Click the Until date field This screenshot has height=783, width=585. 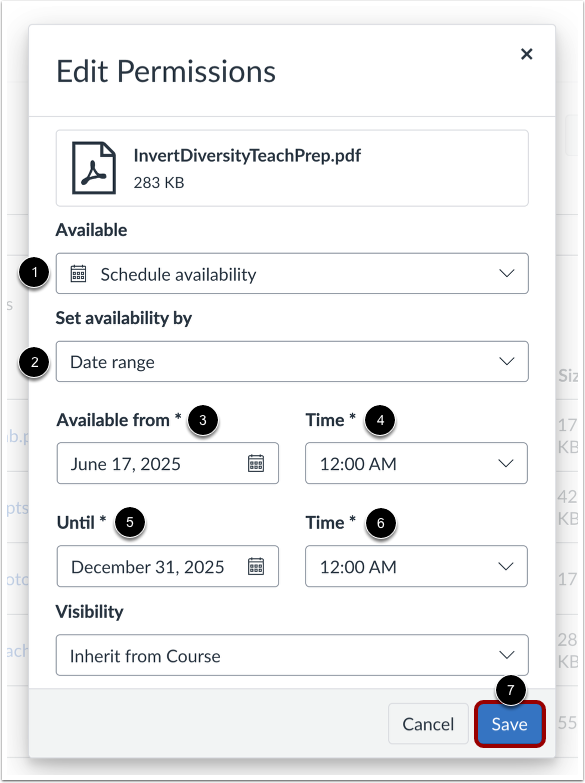click(x=167, y=566)
